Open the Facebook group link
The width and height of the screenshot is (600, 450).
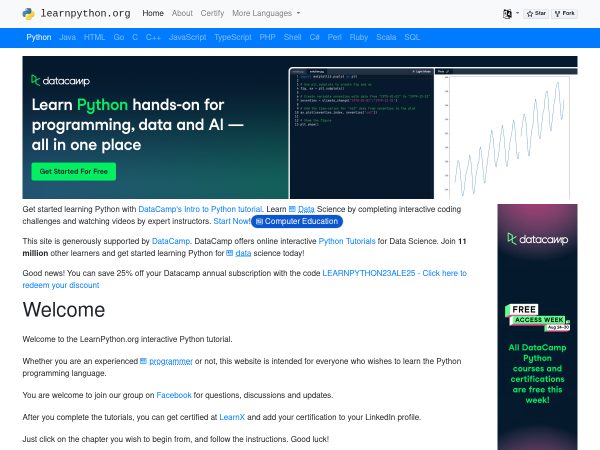[174, 395]
